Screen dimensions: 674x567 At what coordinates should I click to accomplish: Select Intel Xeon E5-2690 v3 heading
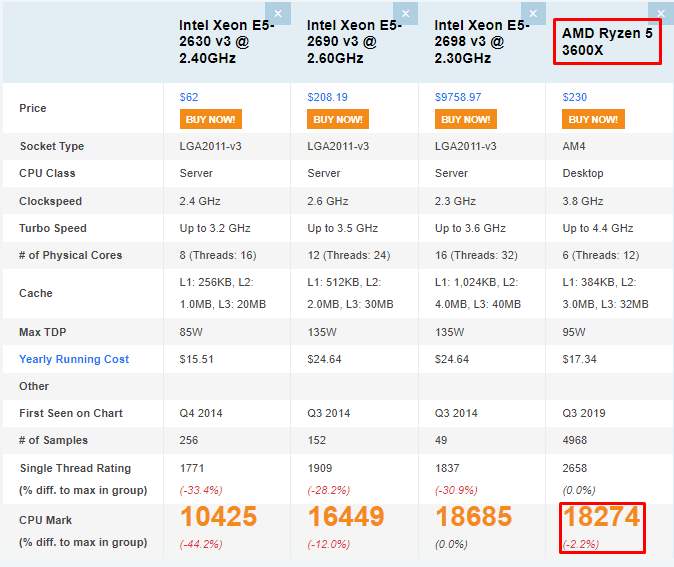(x=354, y=41)
